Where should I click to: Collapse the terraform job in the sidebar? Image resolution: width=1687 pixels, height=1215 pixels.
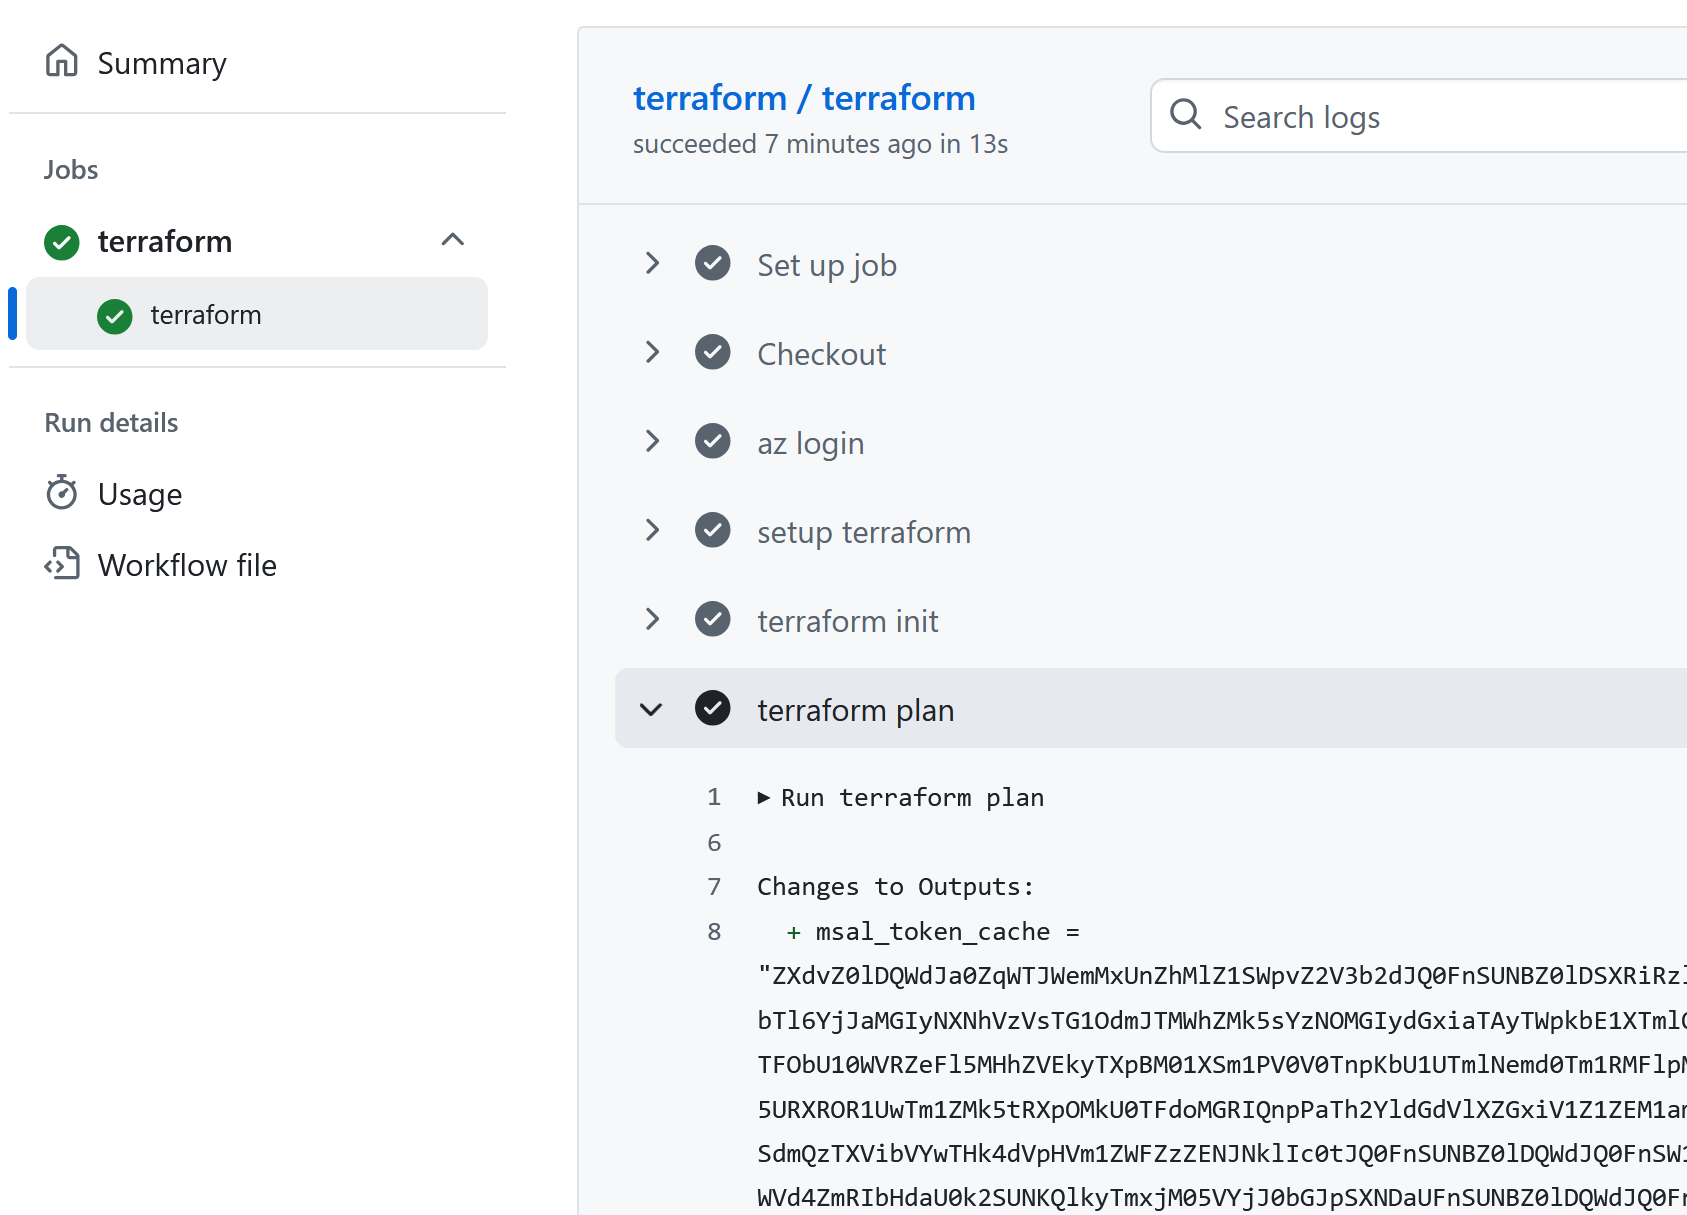(453, 240)
